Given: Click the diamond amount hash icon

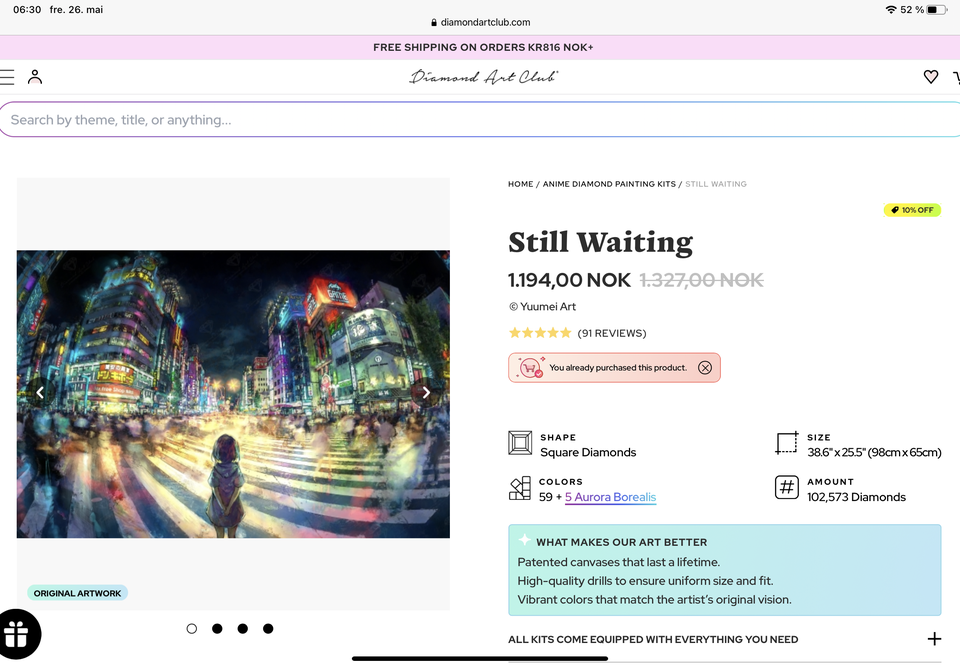Looking at the screenshot, I should (x=787, y=488).
